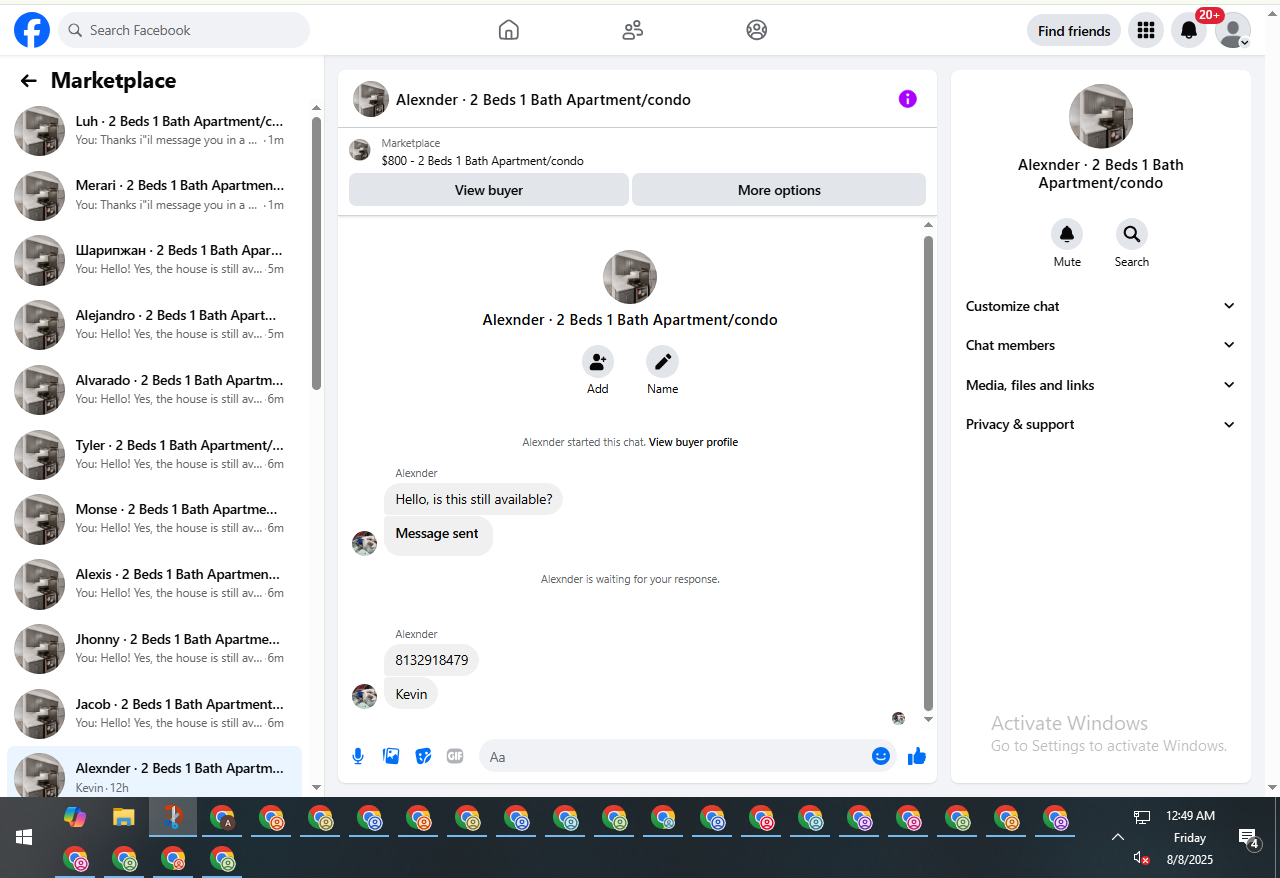Choose a sticker from sticker icon
This screenshot has width=1280, height=878.
pyautogui.click(x=423, y=756)
